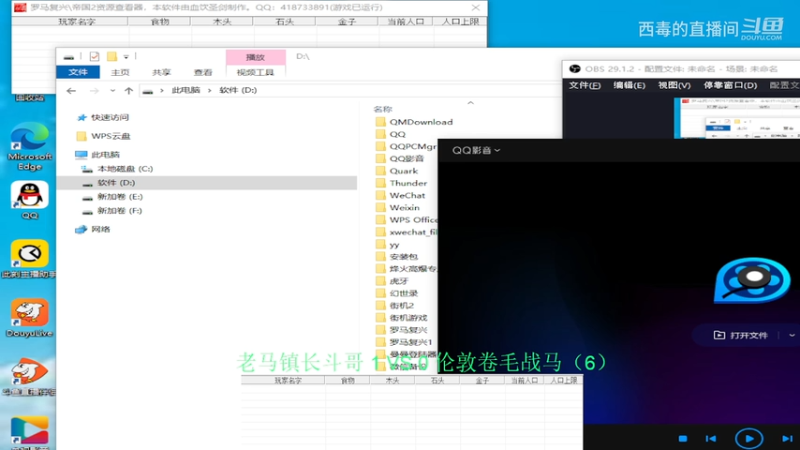800x450 pixels.
Task: Select the 幻世录 folder
Action: pyautogui.click(x=403, y=293)
